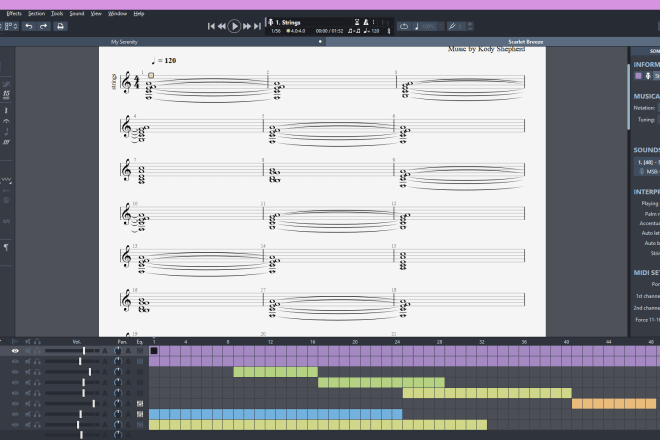Open the Sound menu
The image size is (660, 440).
(x=77, y=13)
